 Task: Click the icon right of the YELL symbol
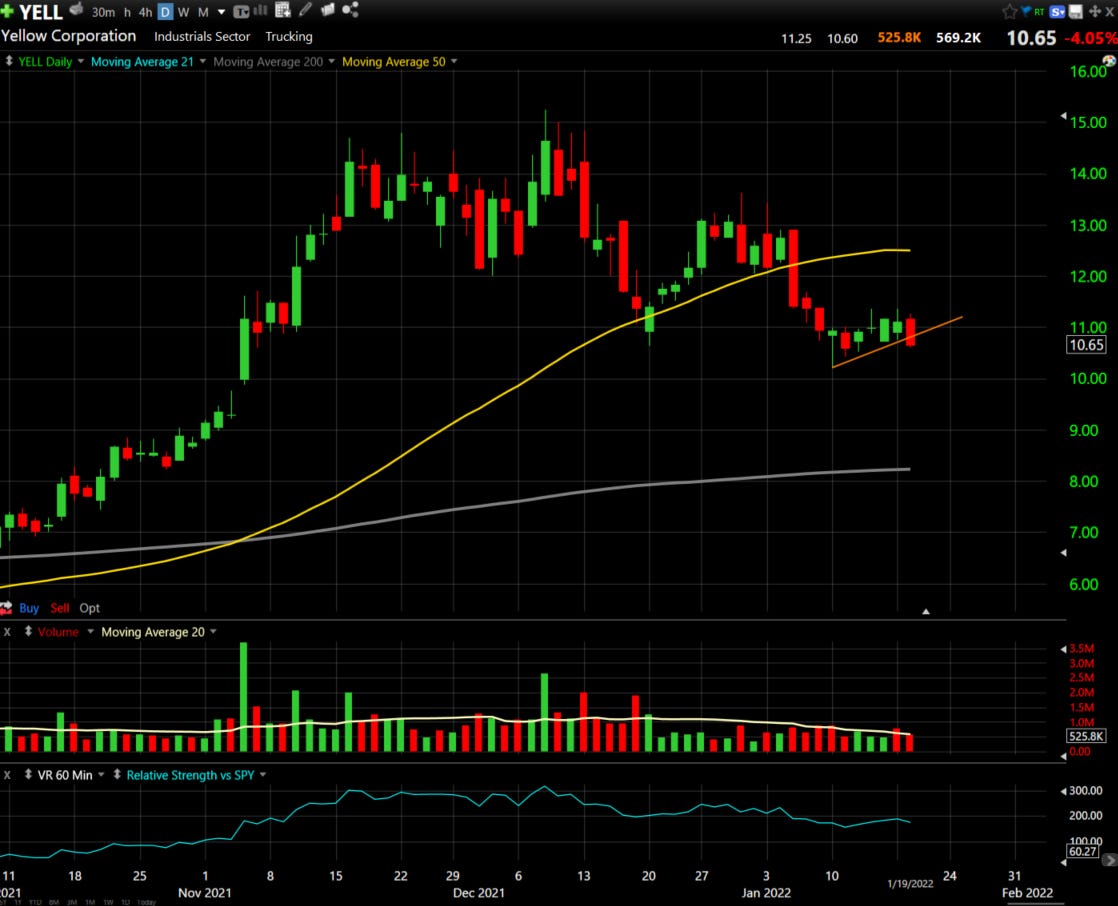76,10
